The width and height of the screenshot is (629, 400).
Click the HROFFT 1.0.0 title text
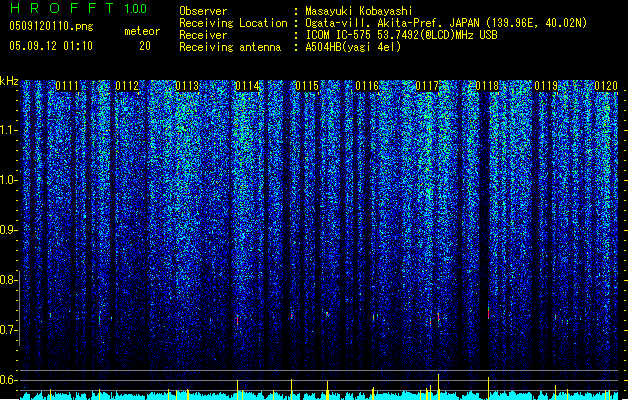(79, 8)
